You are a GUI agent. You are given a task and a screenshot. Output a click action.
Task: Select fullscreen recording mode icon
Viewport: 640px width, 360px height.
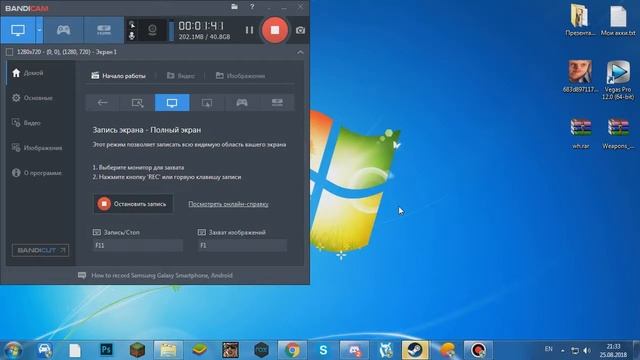tap(172, 102)
